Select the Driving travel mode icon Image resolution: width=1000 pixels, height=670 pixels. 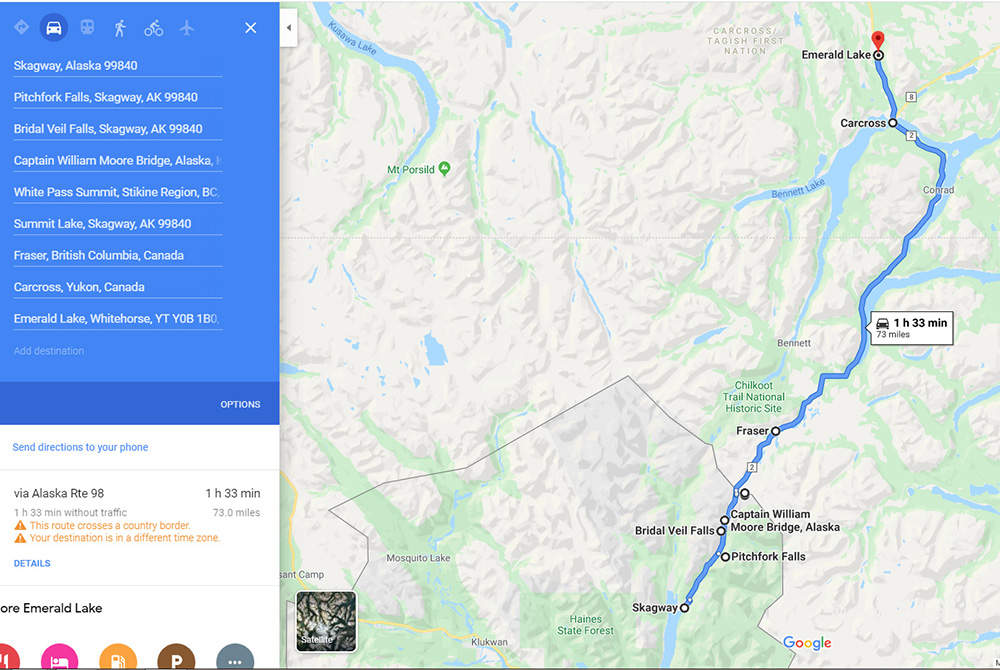click(54, 28)
